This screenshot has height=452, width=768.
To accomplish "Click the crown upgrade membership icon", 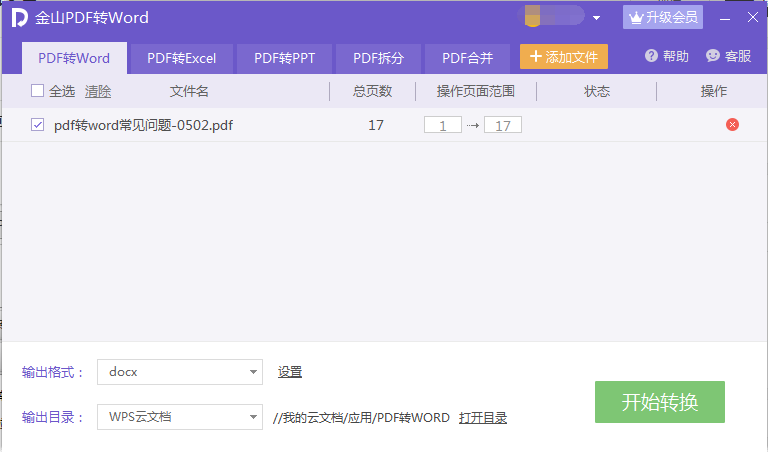I will pos(635,18).
